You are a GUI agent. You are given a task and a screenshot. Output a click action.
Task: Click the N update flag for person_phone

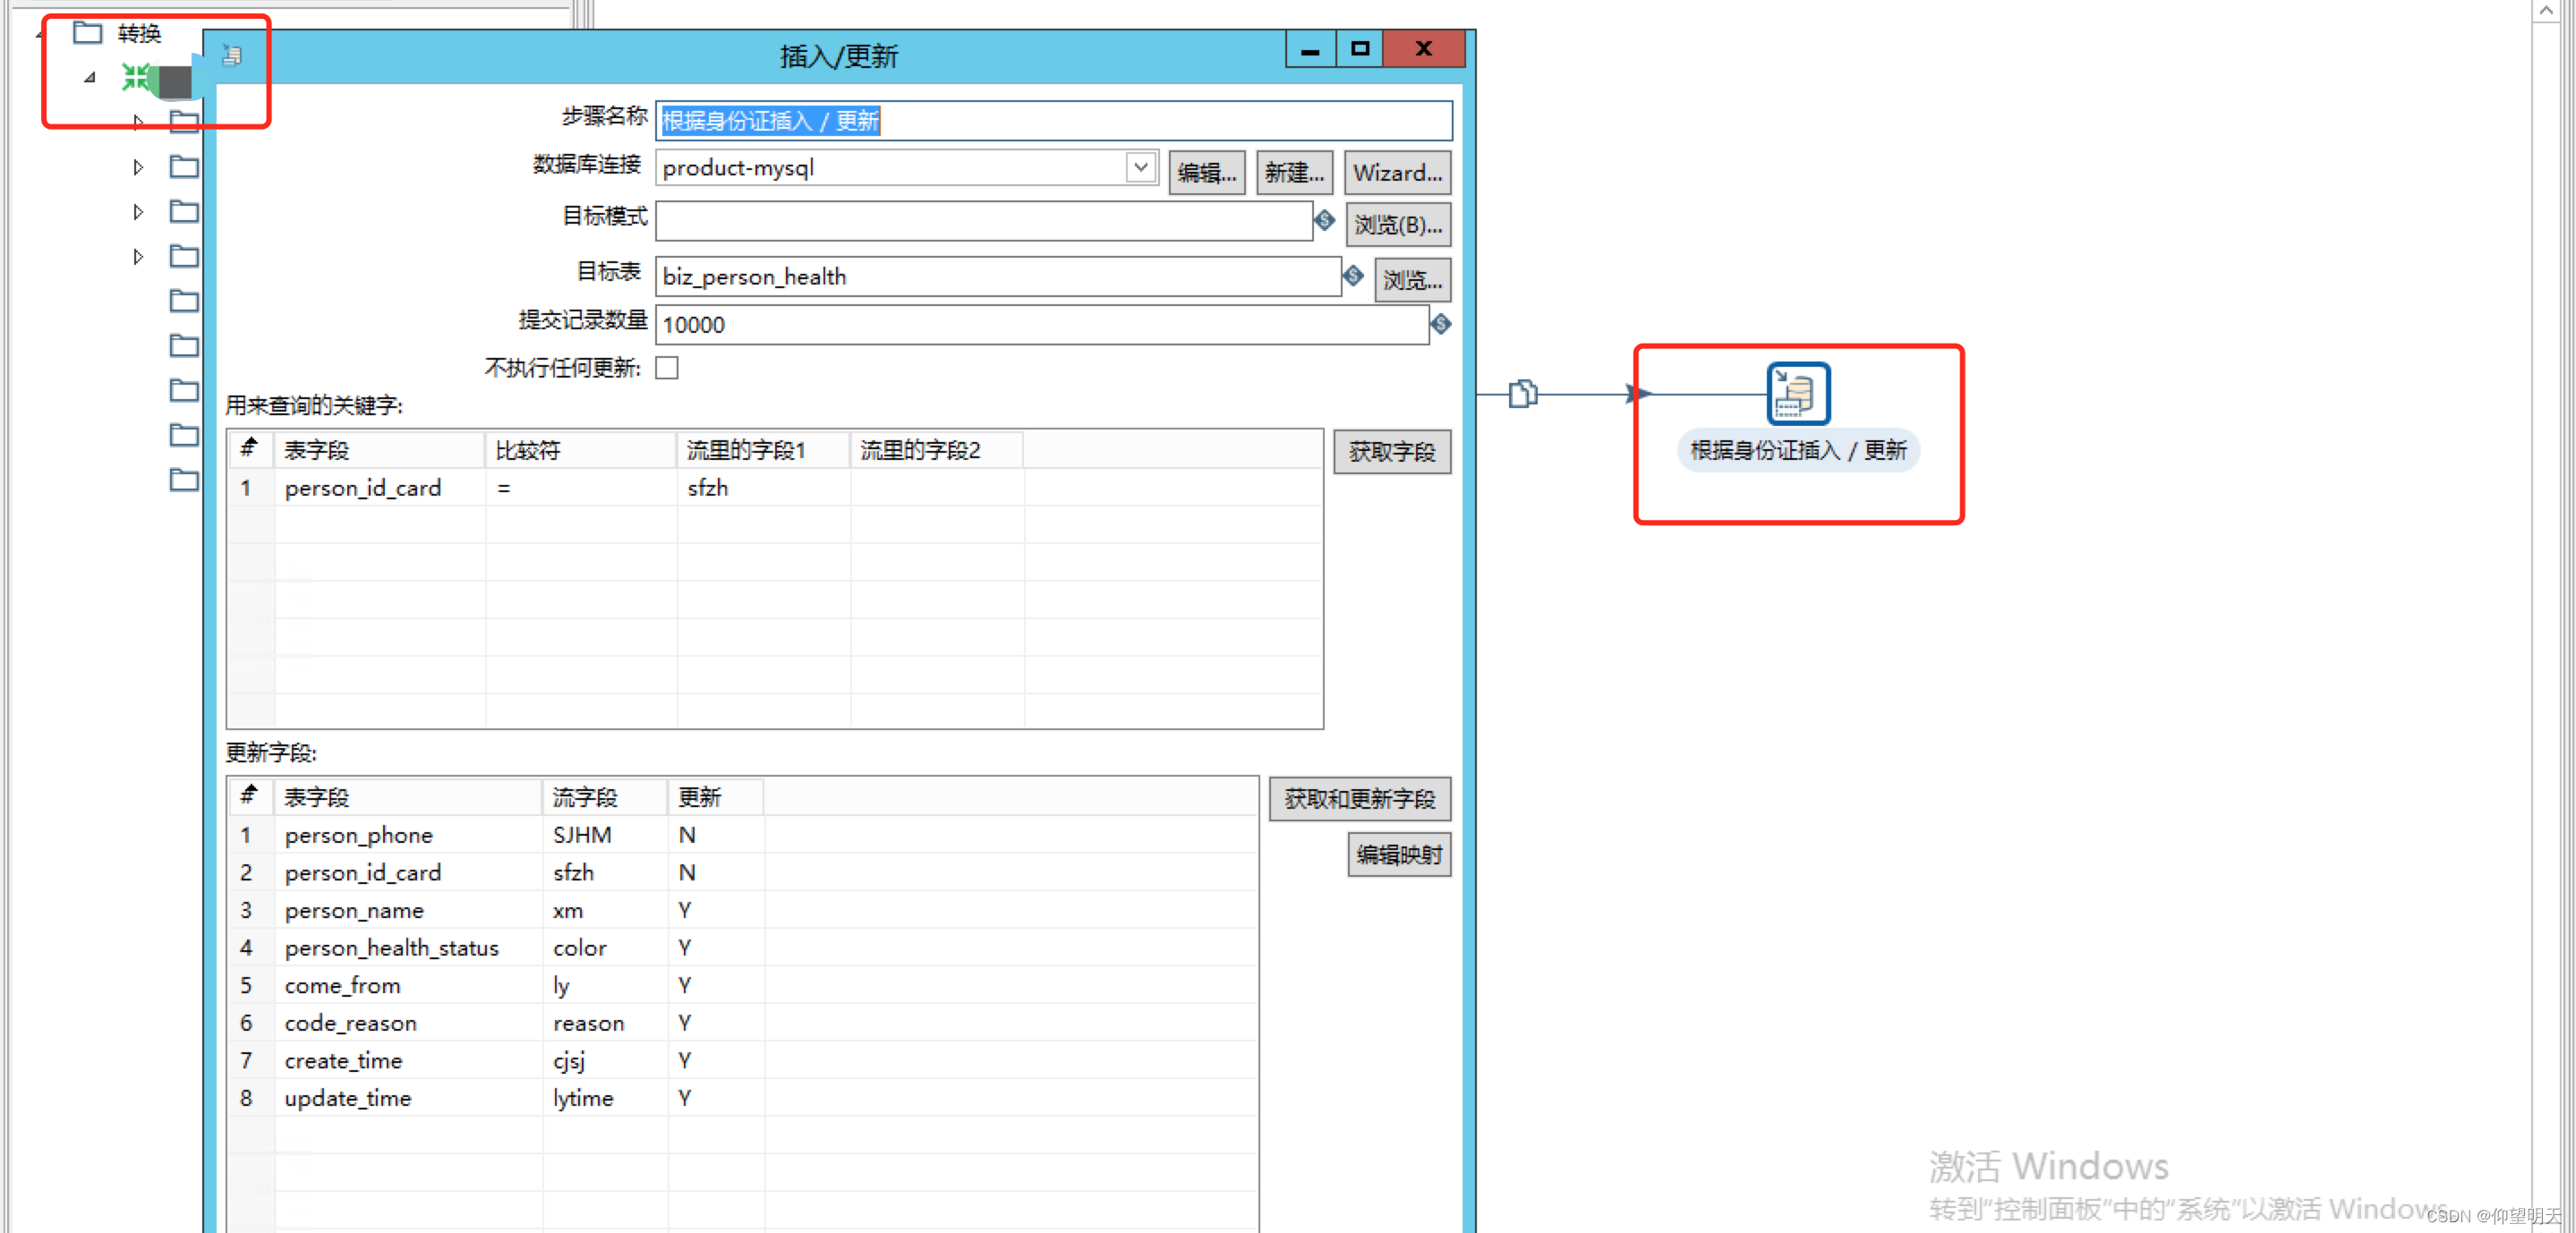point(716,835)
